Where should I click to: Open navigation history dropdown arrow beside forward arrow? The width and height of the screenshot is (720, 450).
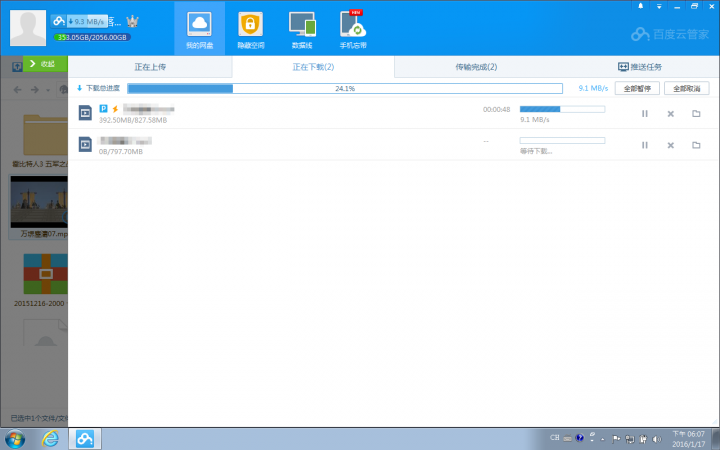click(48, 90)
